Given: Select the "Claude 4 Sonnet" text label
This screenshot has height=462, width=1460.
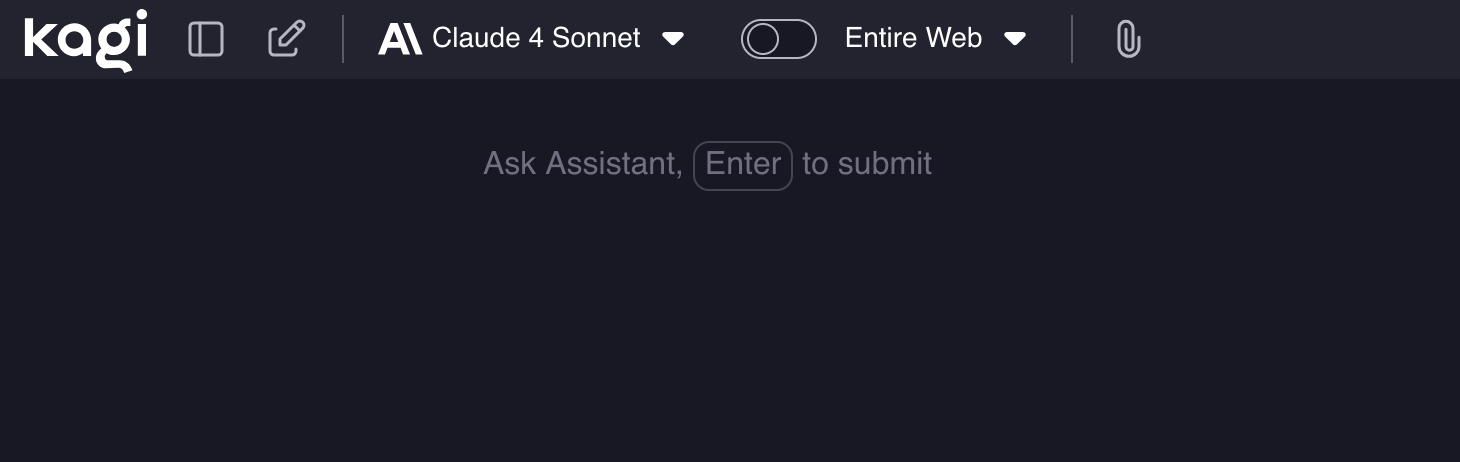Looking at the screenshot, I should [x=536, y=38].
